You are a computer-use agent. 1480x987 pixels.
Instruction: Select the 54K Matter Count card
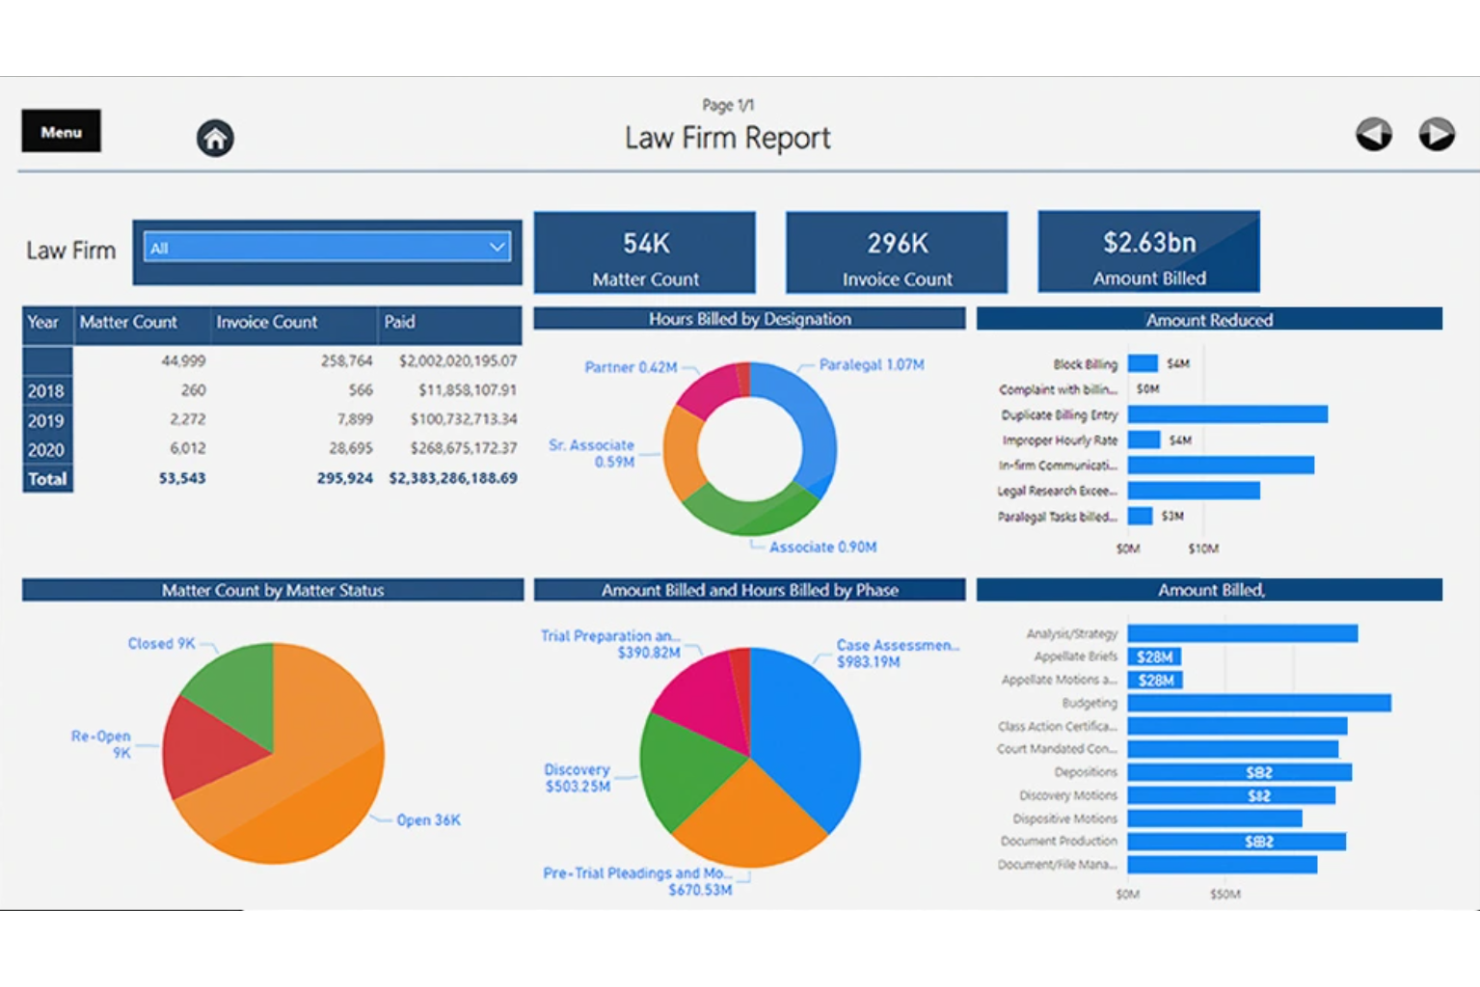point(645,252)
